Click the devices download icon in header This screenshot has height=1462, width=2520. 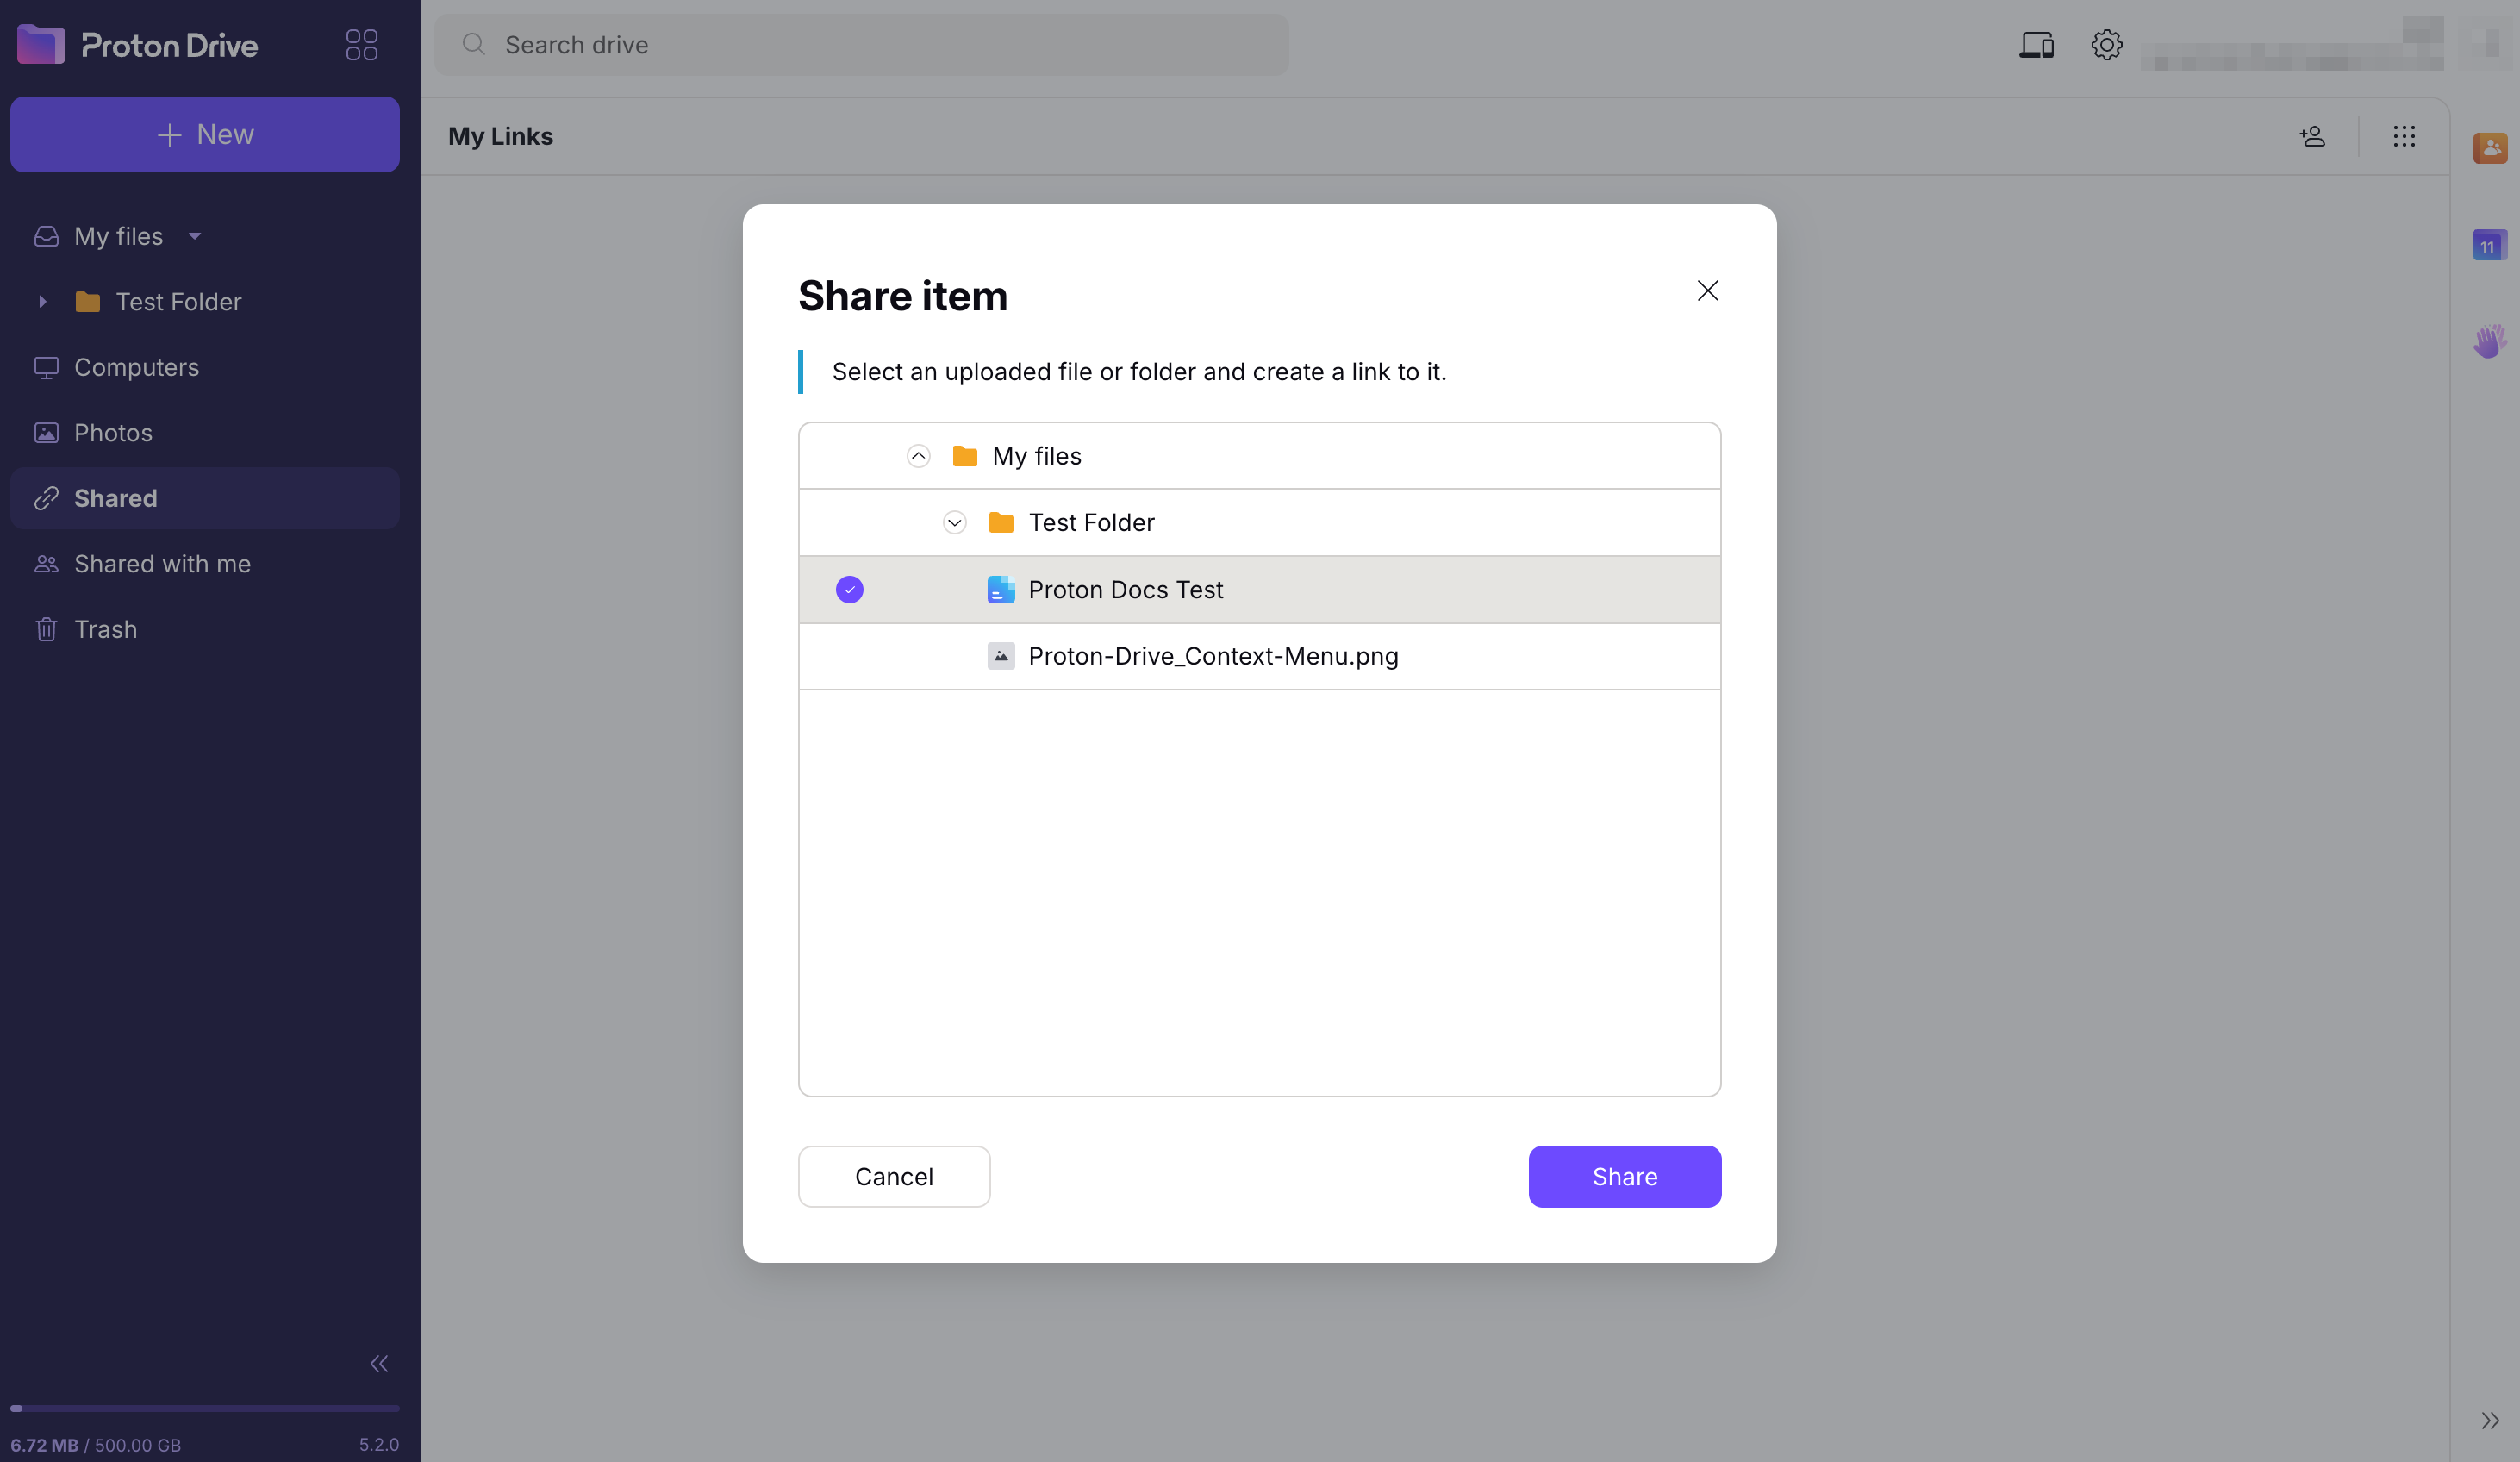click(x=2035, y=44)
